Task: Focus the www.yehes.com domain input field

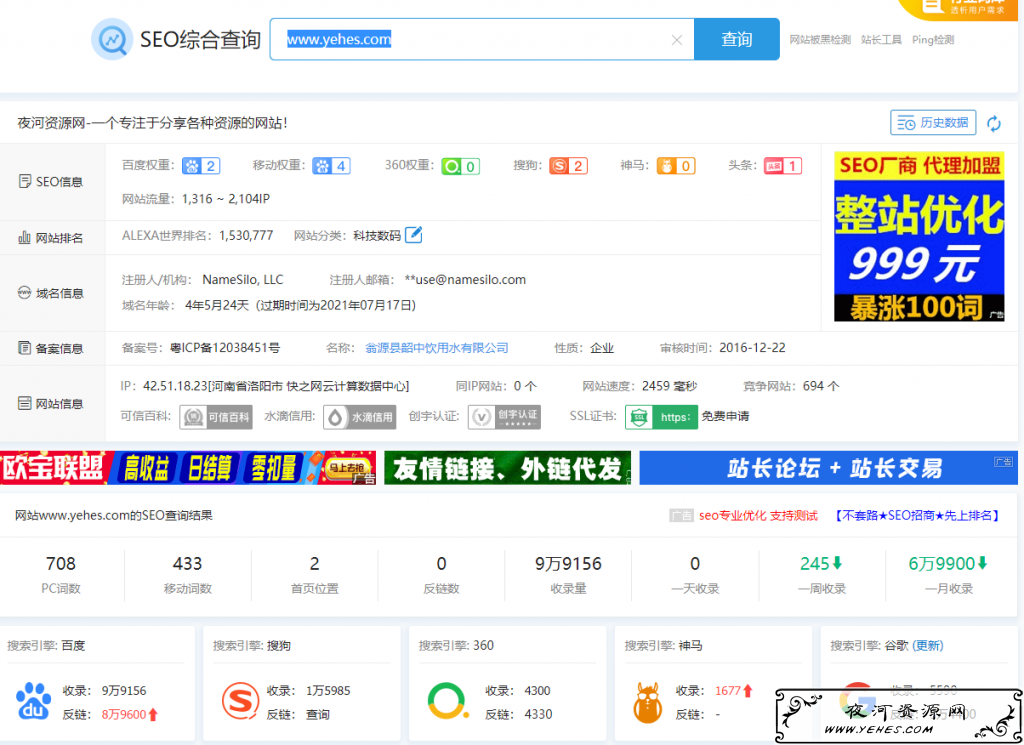Action: click(482, 39)
